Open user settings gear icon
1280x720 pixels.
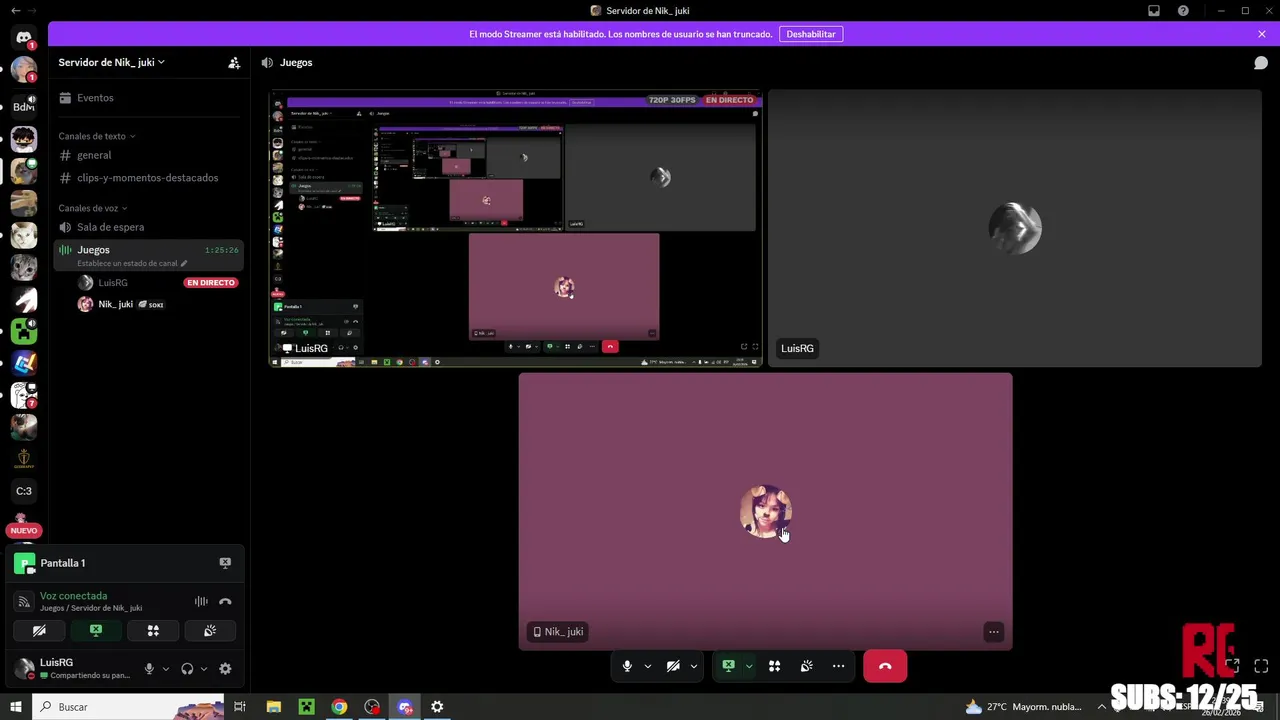[225, 669]
